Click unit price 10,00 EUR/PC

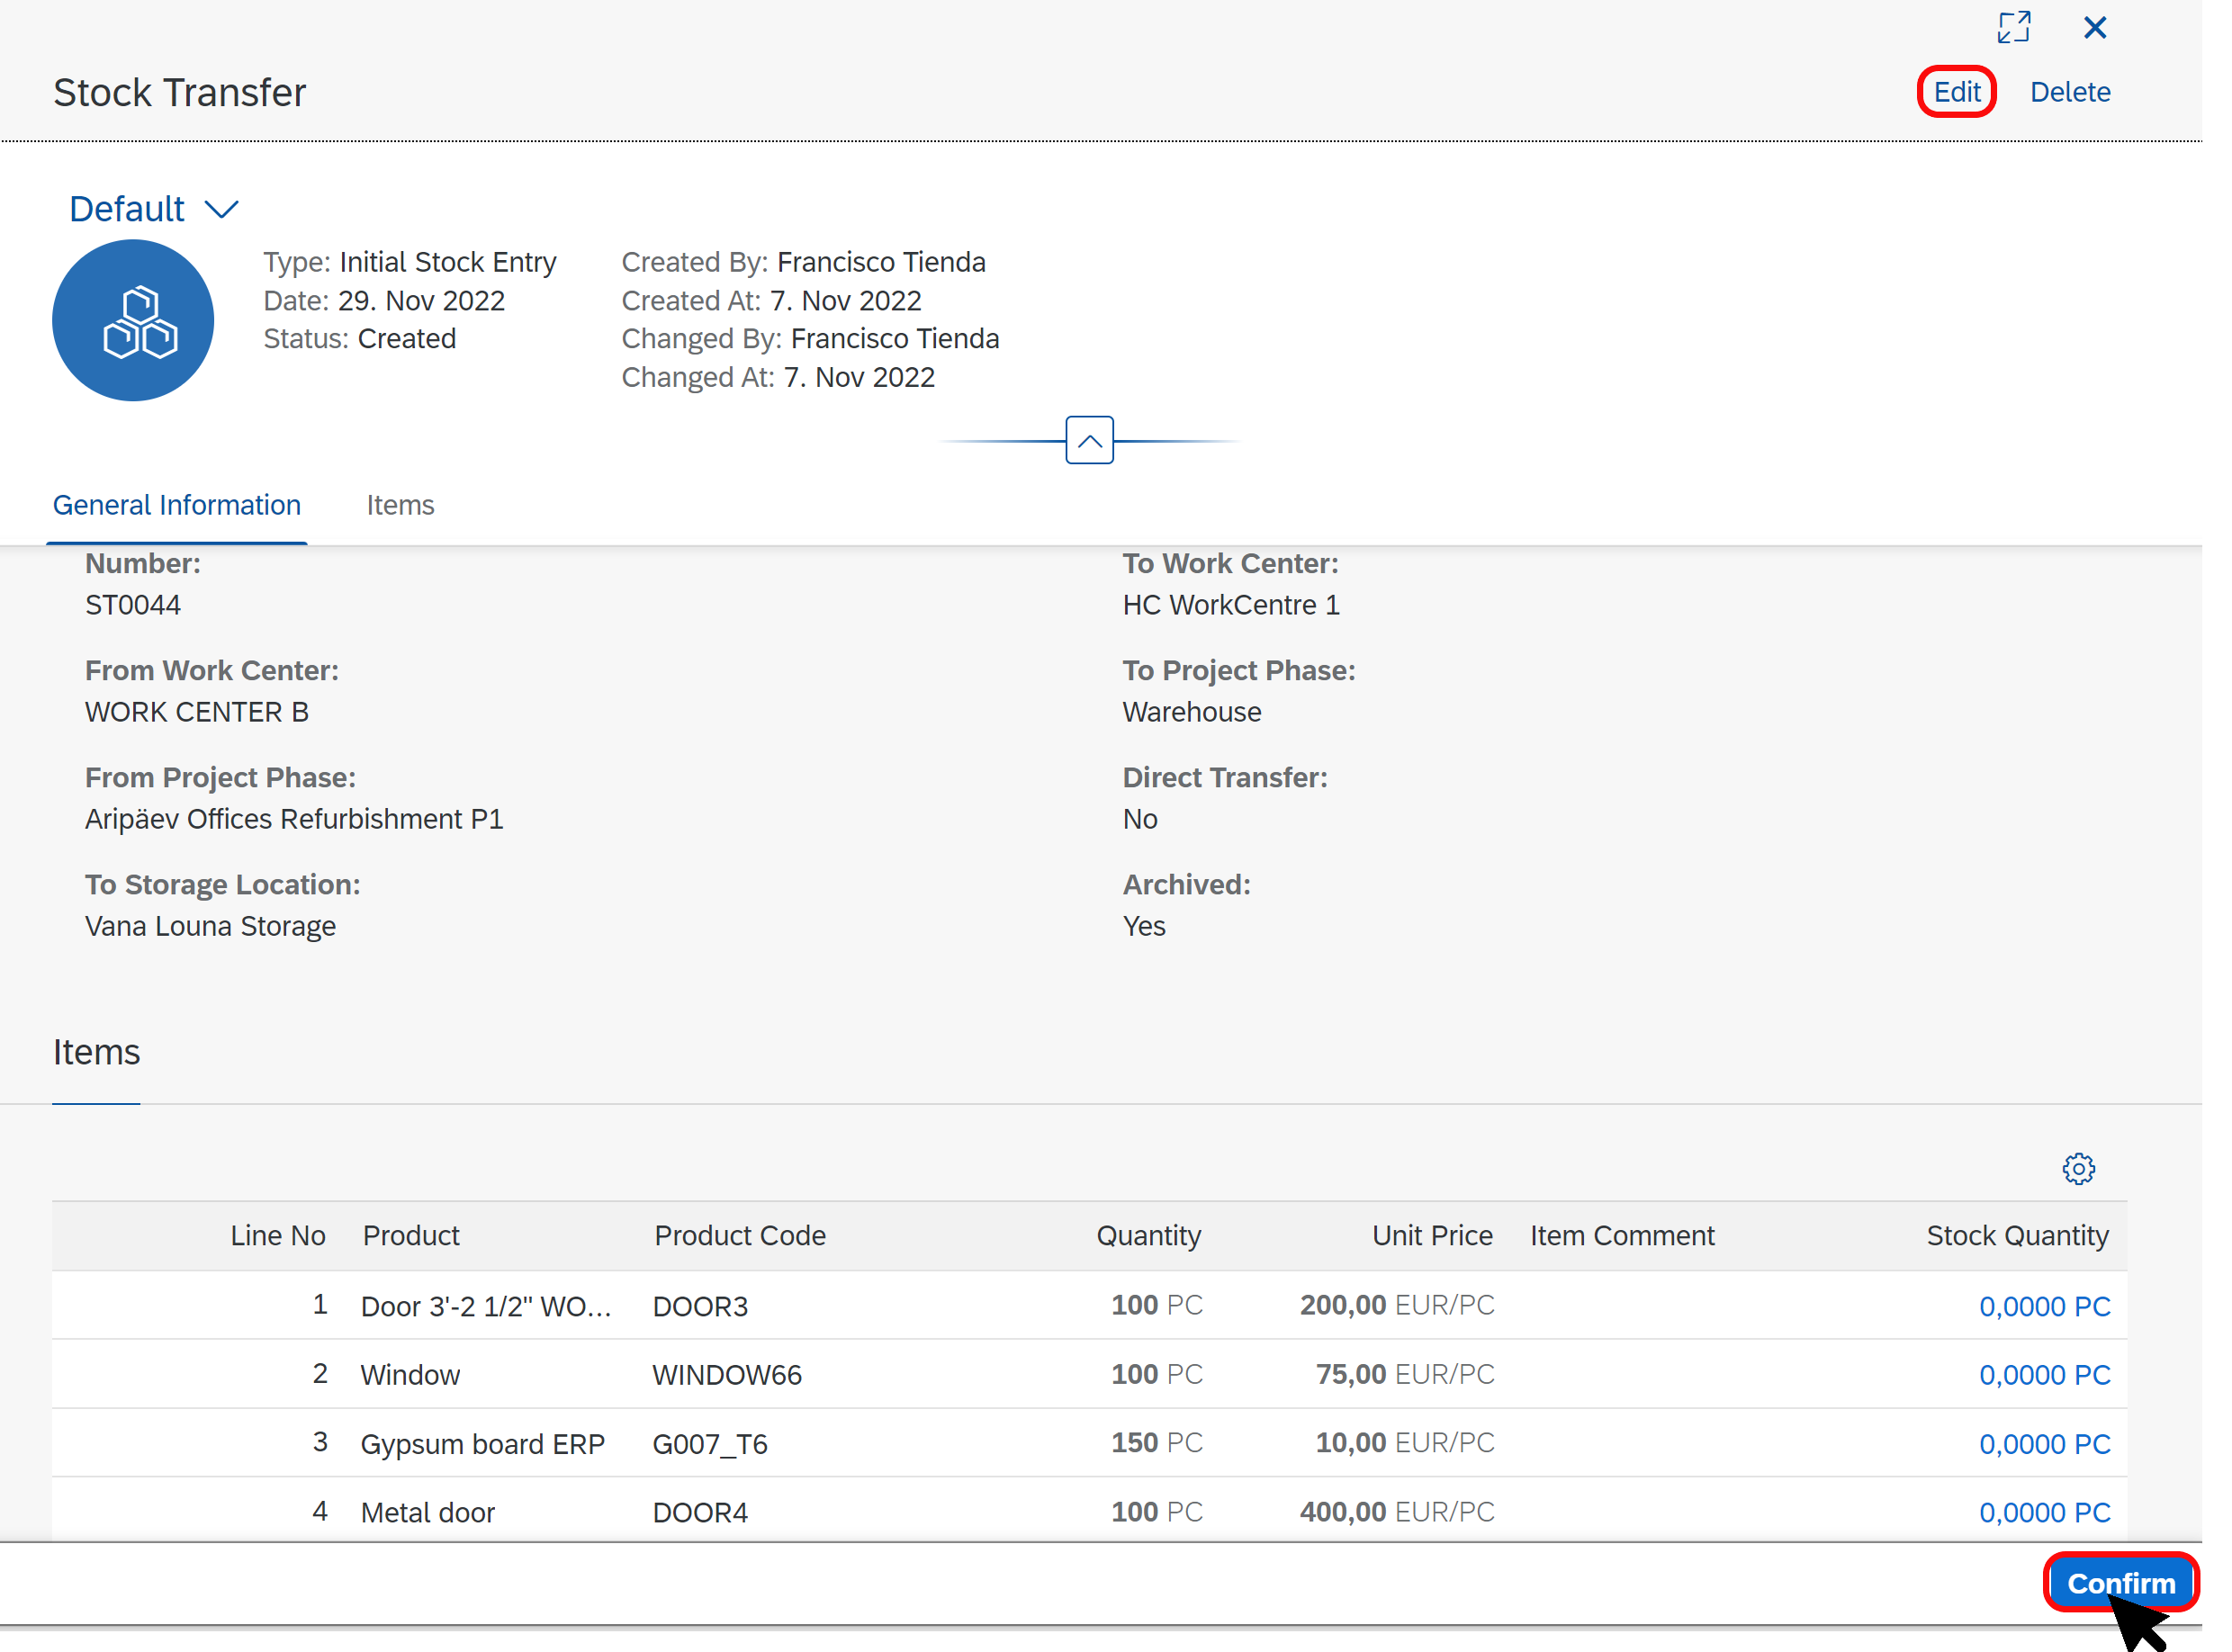[1404, 1443]
